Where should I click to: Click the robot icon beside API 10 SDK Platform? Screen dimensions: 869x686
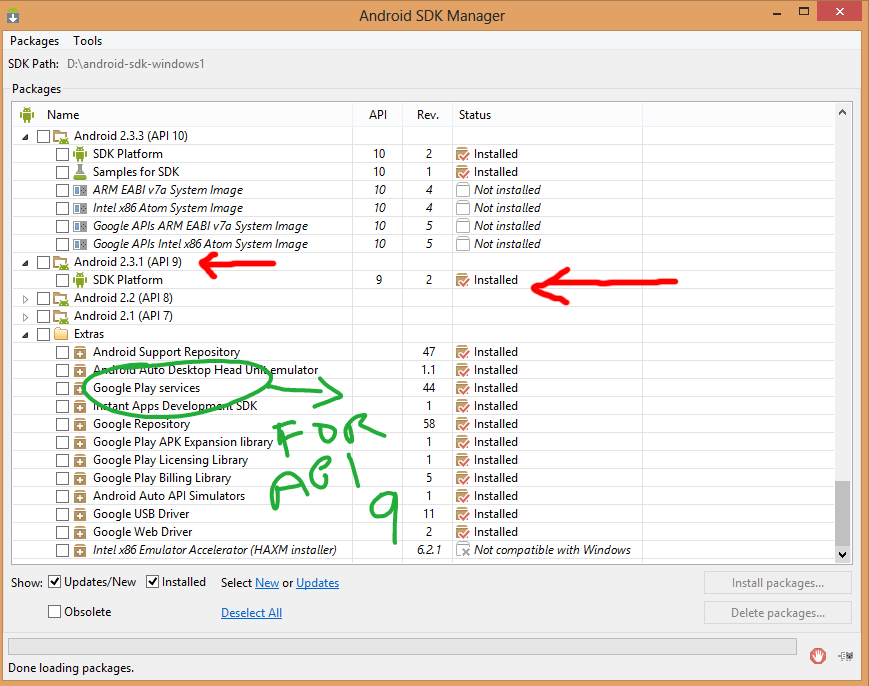click(x=80, y=154)
